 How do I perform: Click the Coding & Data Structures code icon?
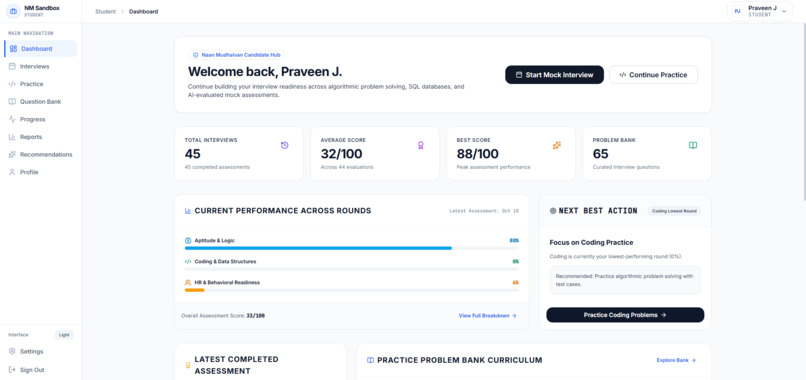coord(188,262)
